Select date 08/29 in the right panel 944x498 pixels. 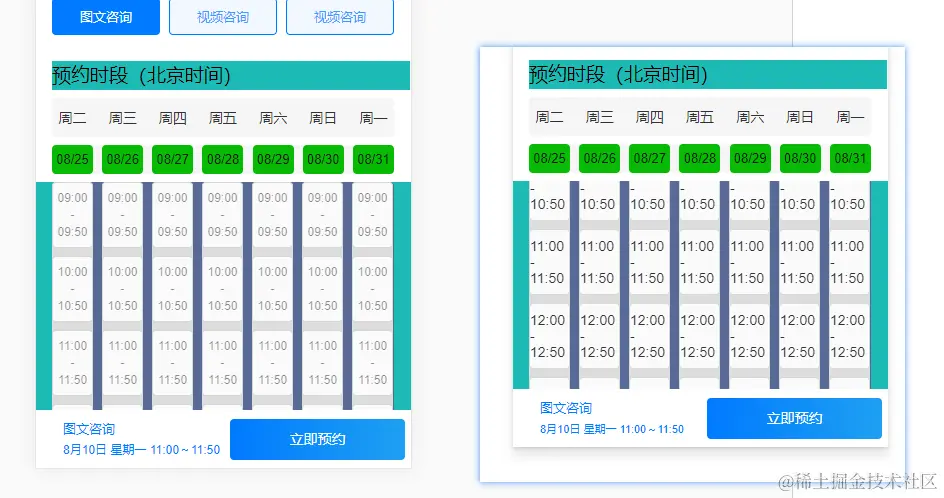coord(750,158)
